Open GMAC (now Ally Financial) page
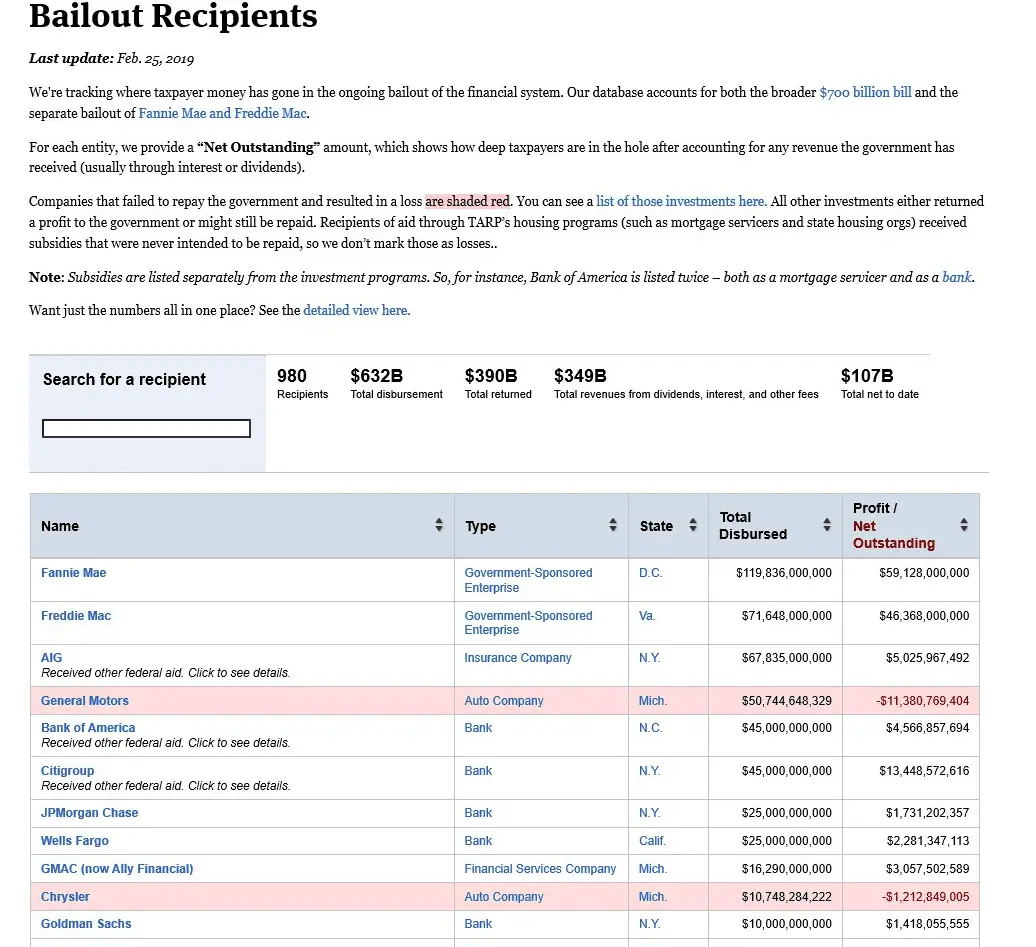 [x=117, y=869]
